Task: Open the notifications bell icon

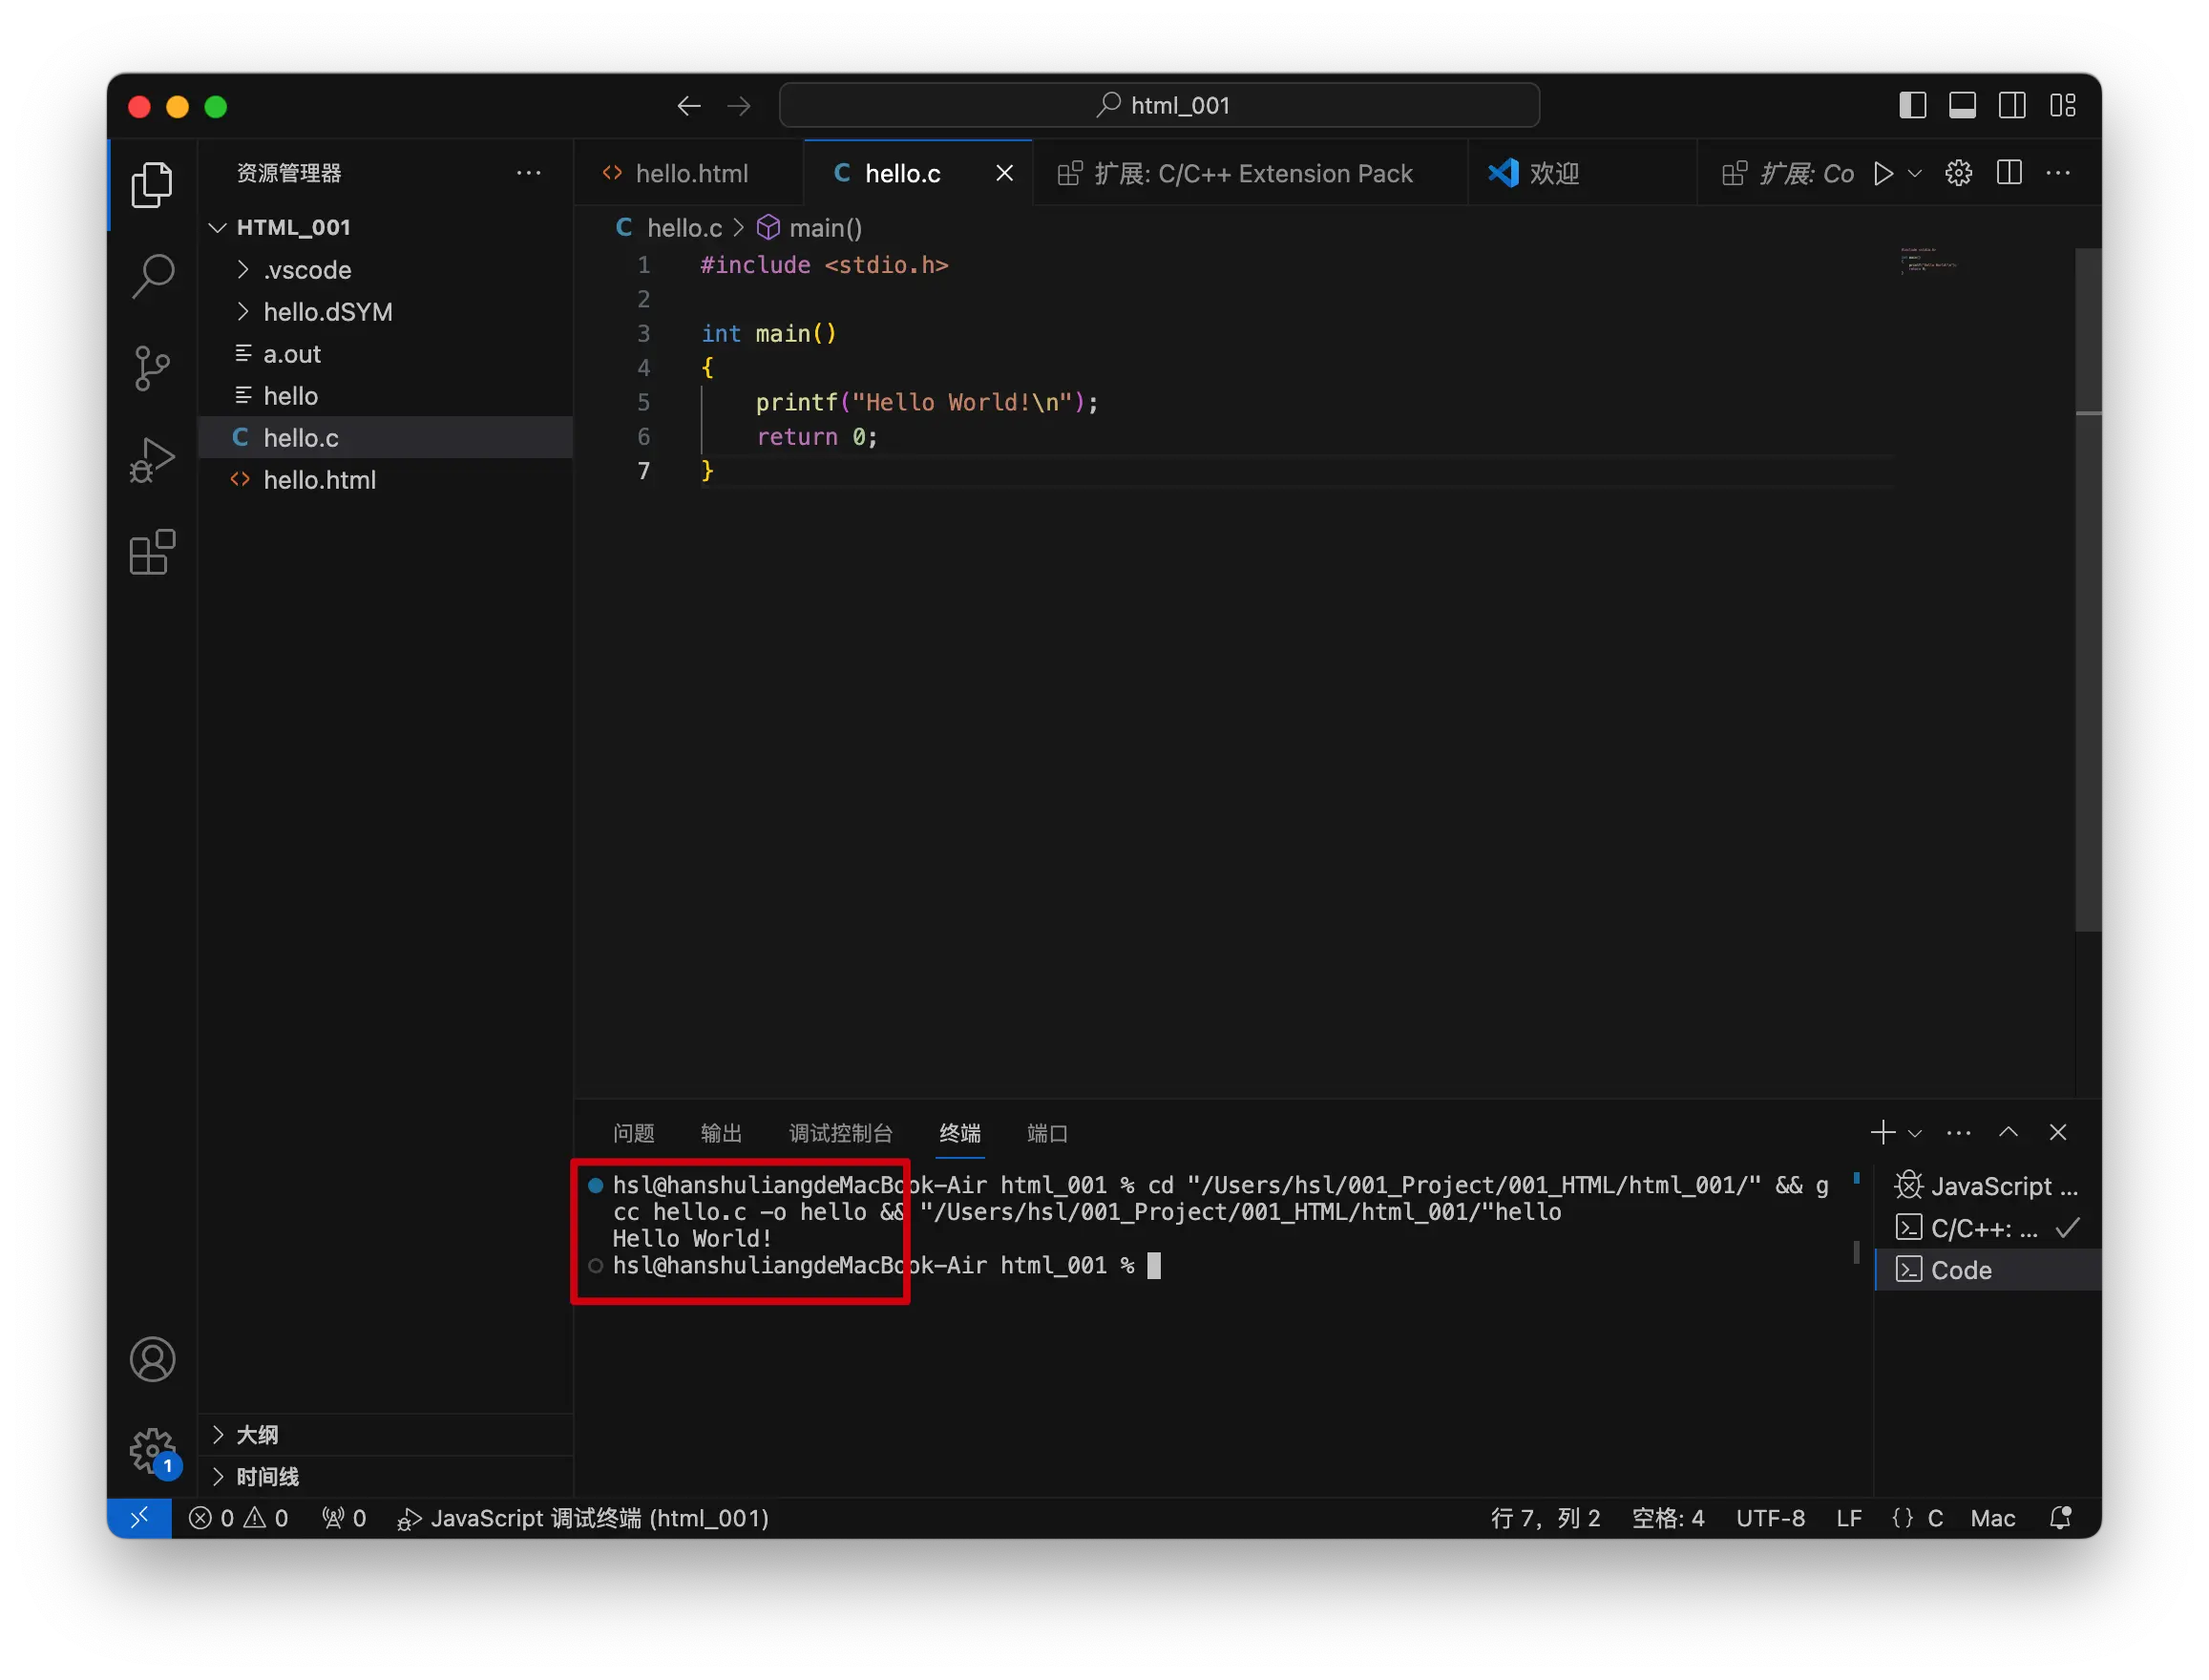Action: (2062, 1520)
